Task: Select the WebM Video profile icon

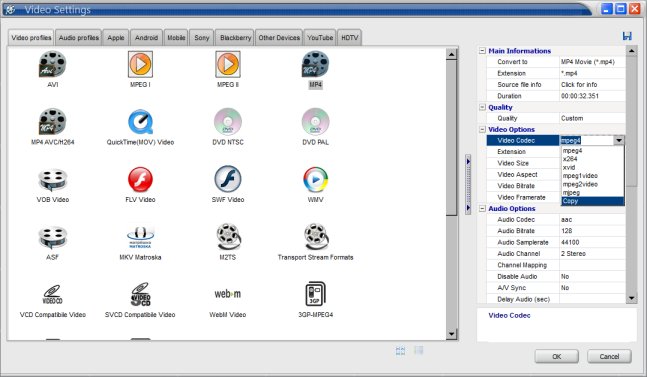Action: click(228, 294)
